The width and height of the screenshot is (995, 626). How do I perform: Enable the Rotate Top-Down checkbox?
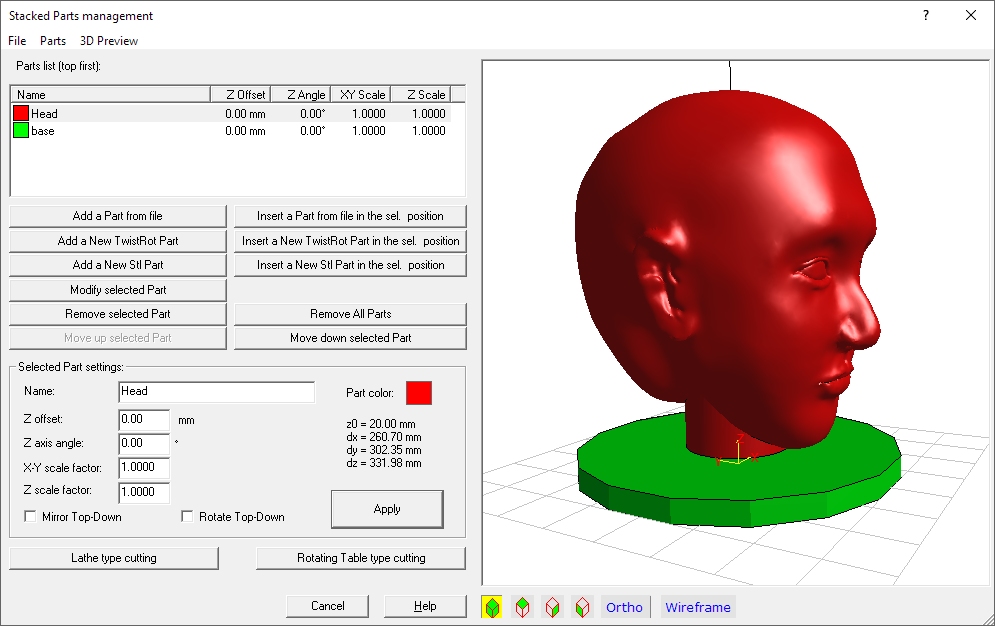(186, 516)
